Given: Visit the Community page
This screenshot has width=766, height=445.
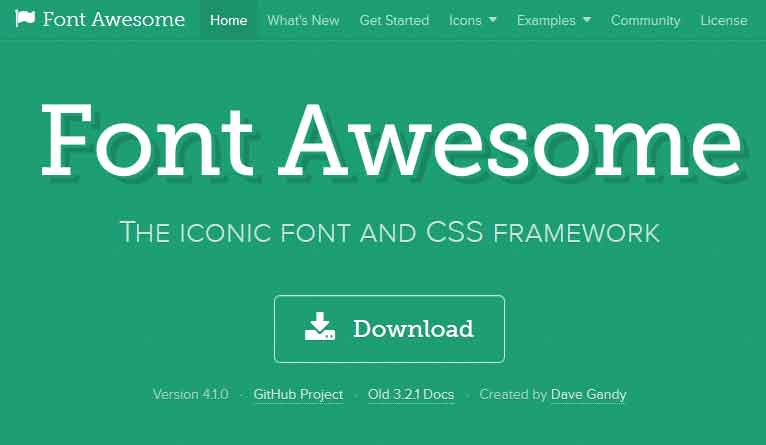Looking at the screenshot, I should [645, 20].
